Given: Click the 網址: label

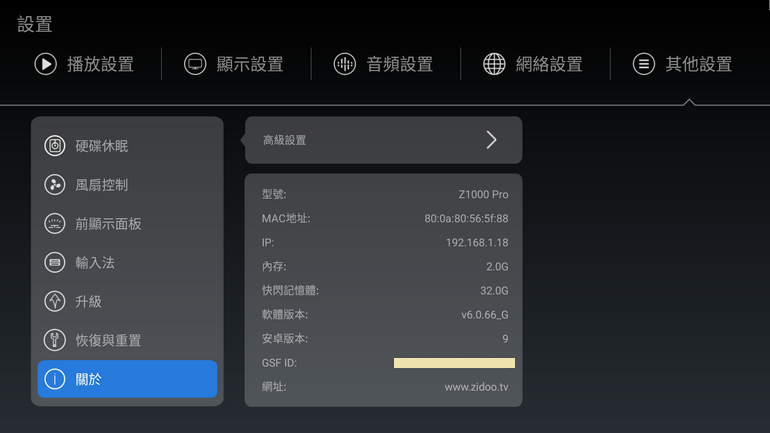Looking at the screenshot, I should [274, 387].
